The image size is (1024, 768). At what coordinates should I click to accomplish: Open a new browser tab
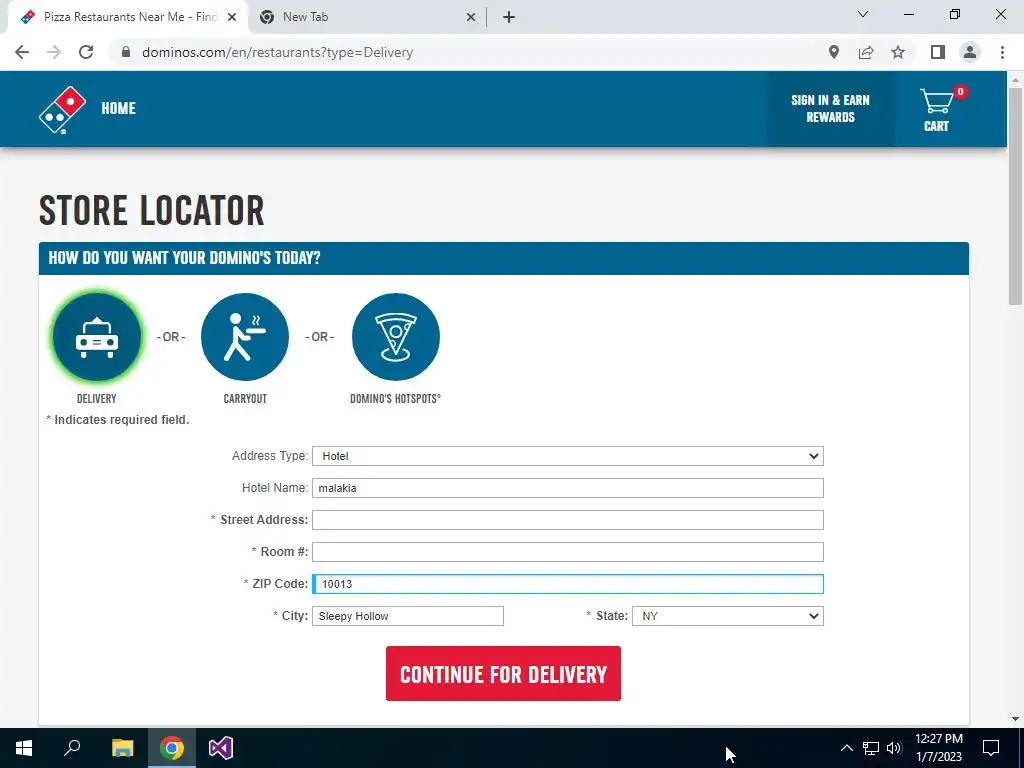509,17
